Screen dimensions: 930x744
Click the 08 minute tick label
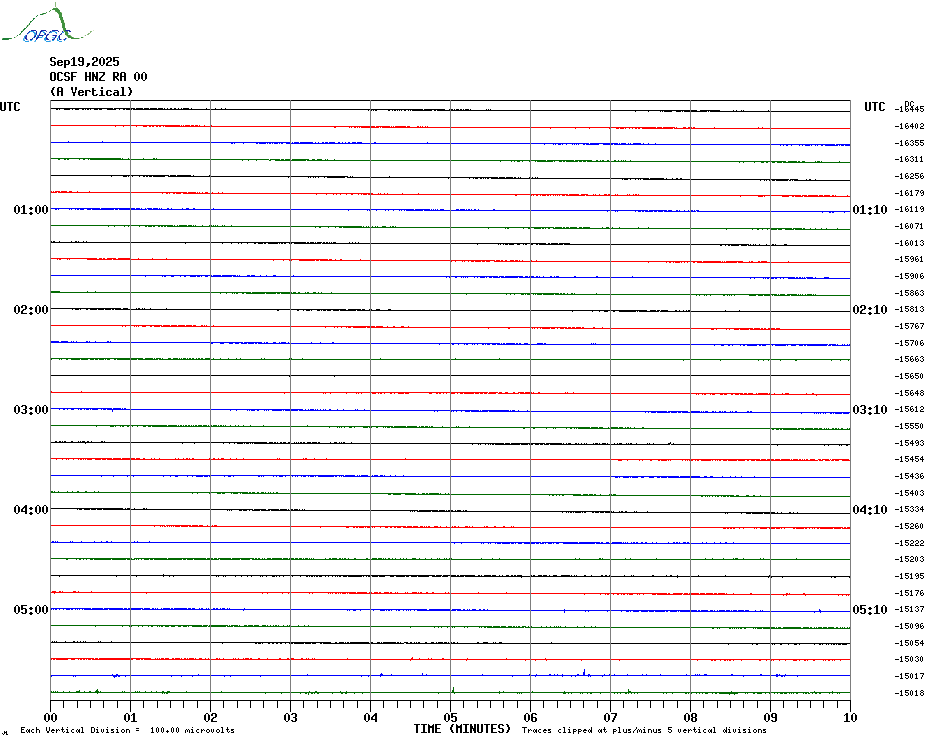point(690,717)
